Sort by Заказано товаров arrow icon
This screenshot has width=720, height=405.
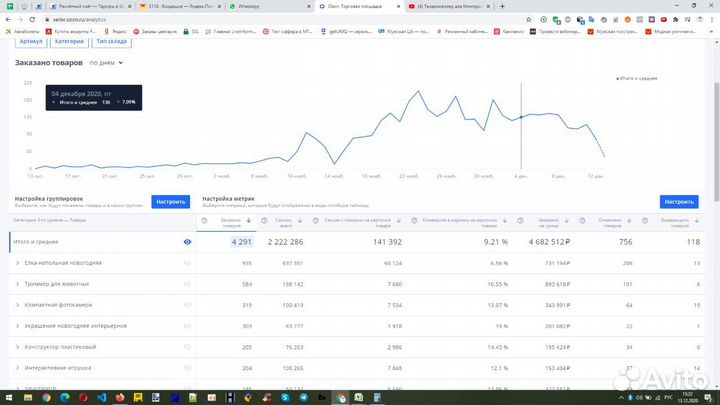tap(249, 220)
